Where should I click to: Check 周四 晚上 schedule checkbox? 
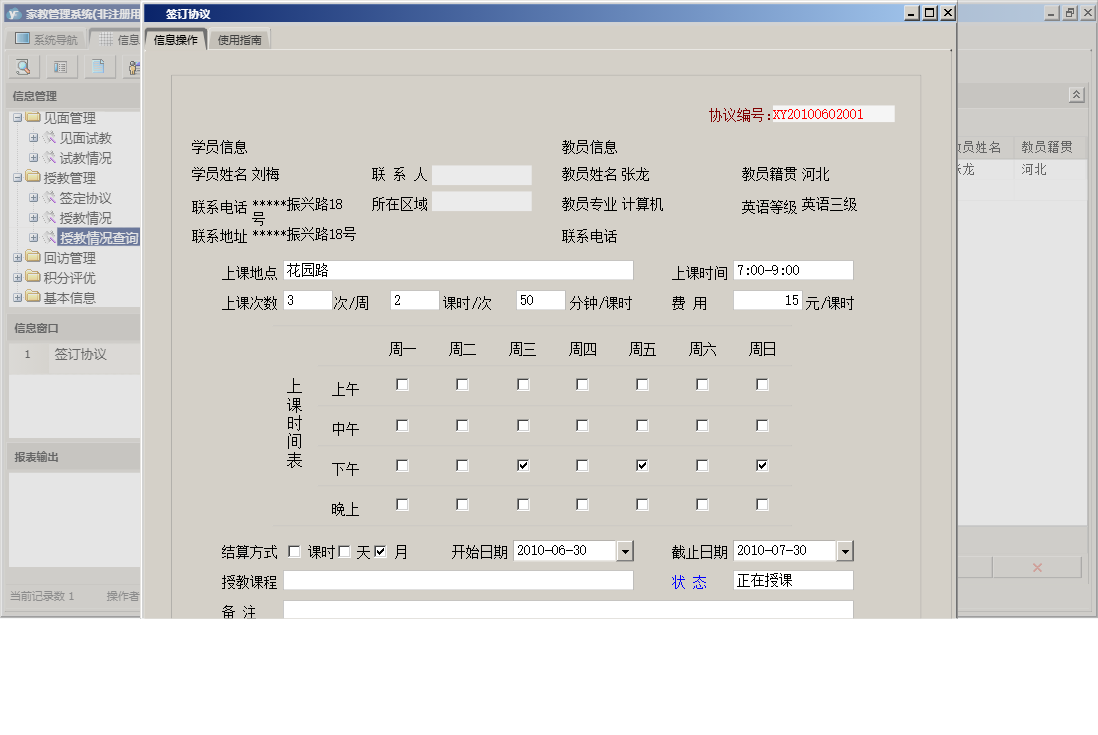(582, 505)
